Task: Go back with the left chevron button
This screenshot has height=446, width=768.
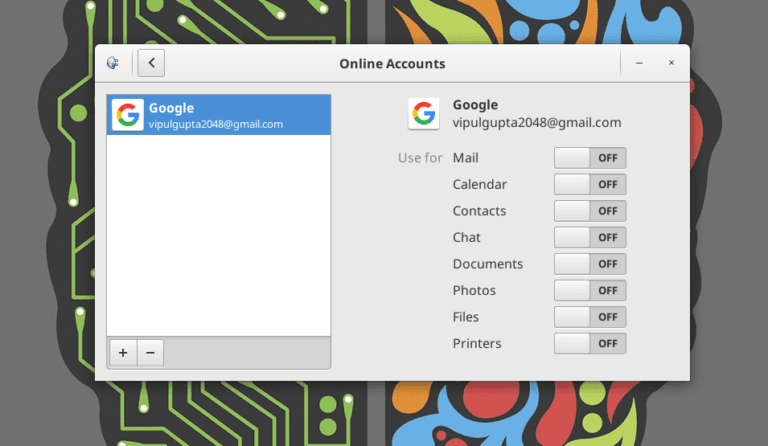Action: click(151, 63)
